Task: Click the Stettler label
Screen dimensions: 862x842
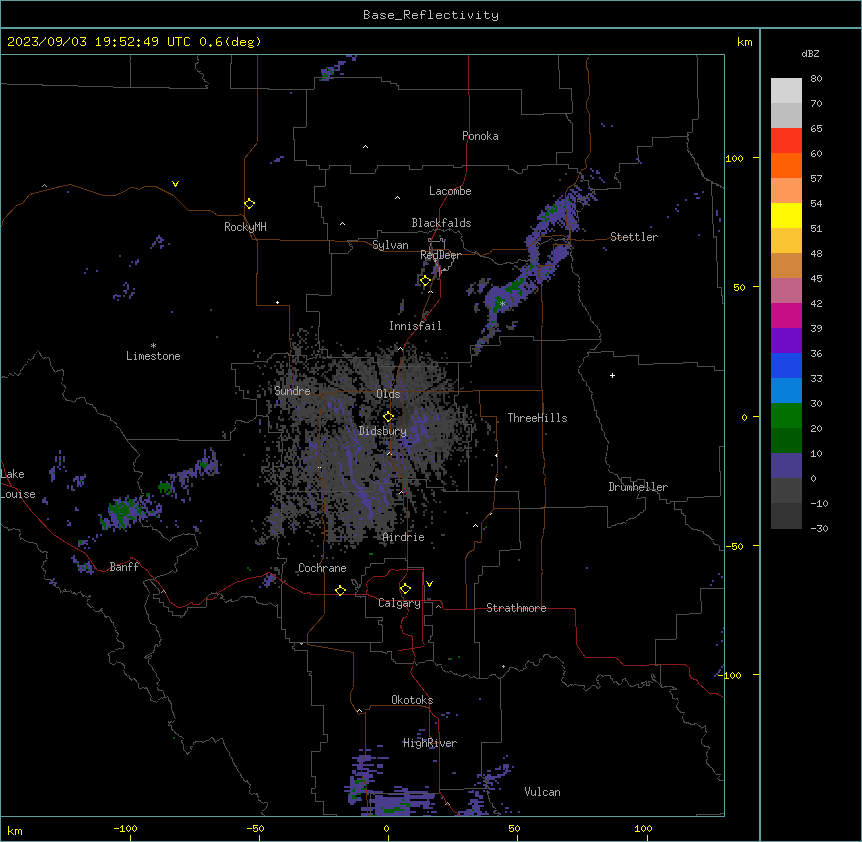Action: [634, 237]
